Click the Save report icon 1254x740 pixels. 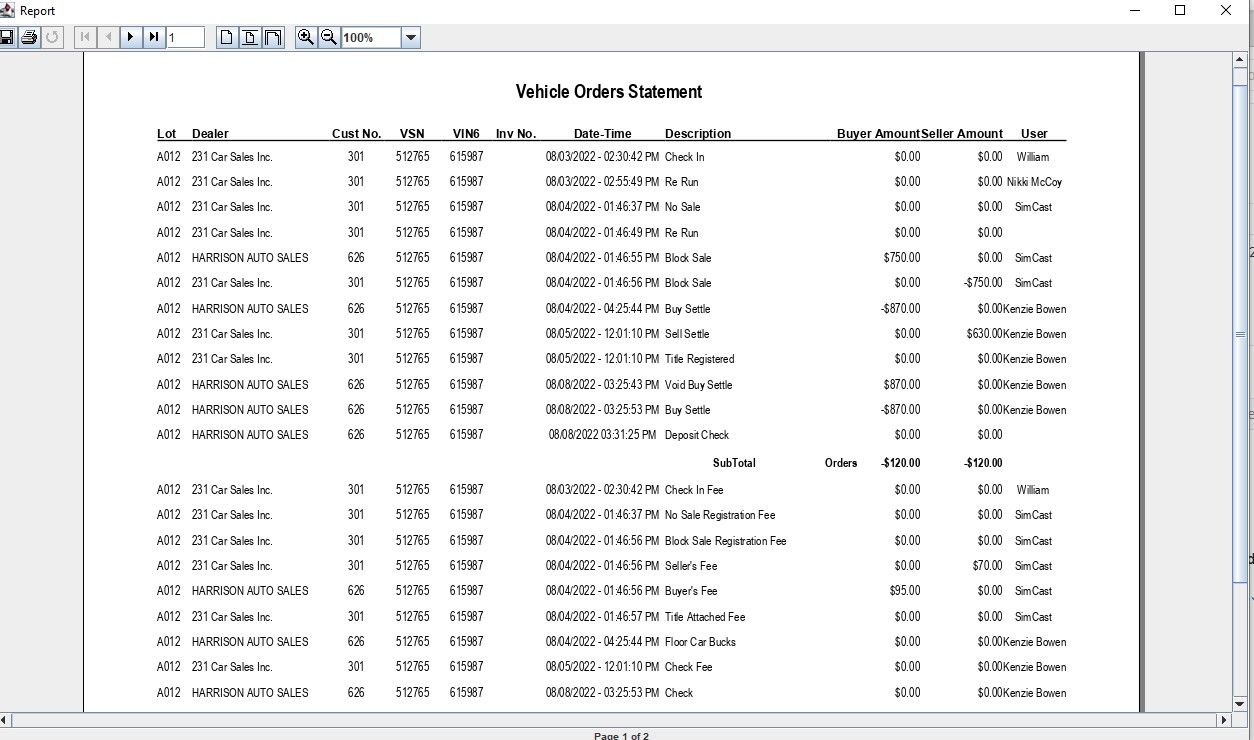click(7, 37)
